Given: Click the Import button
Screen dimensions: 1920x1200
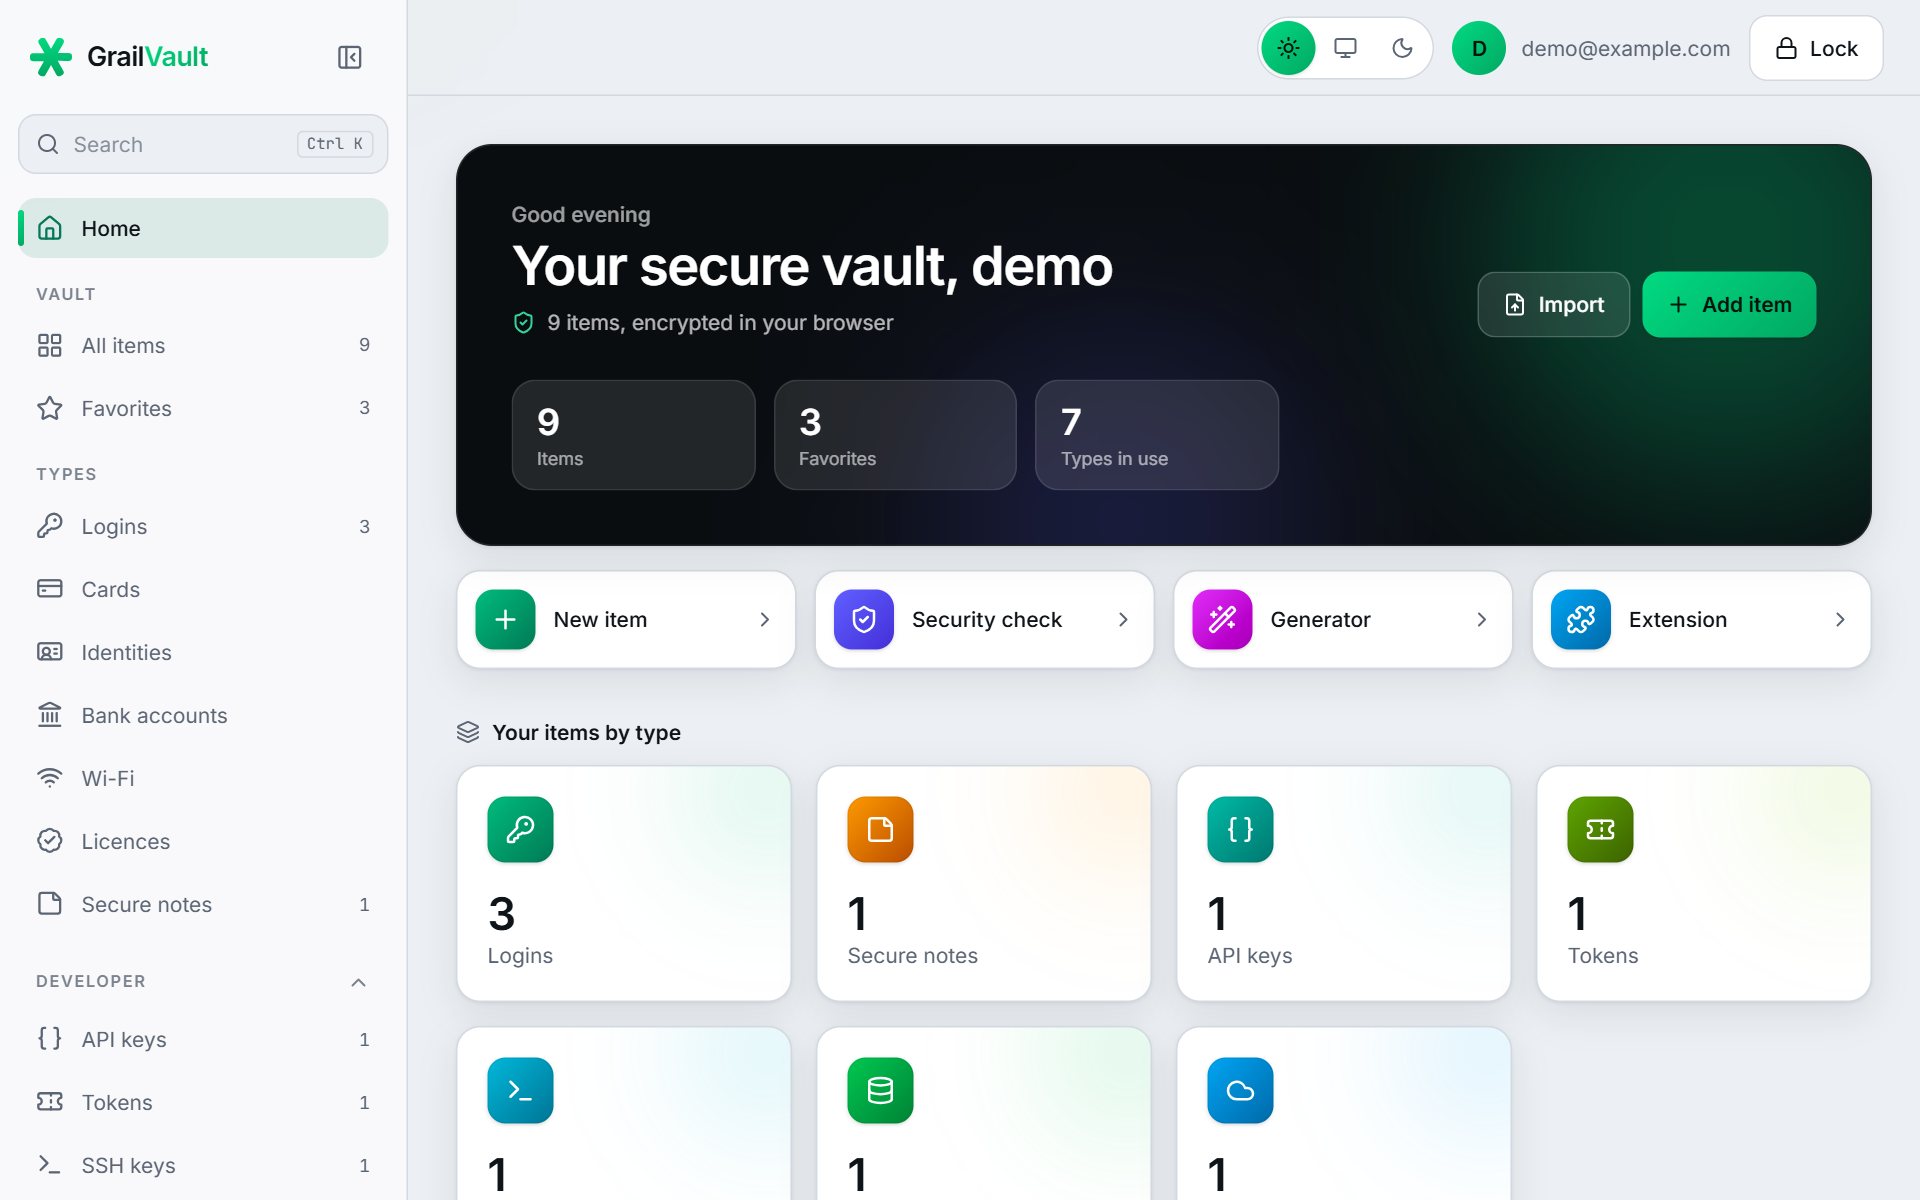Looking at the screenshot, I should (1553, 304).
